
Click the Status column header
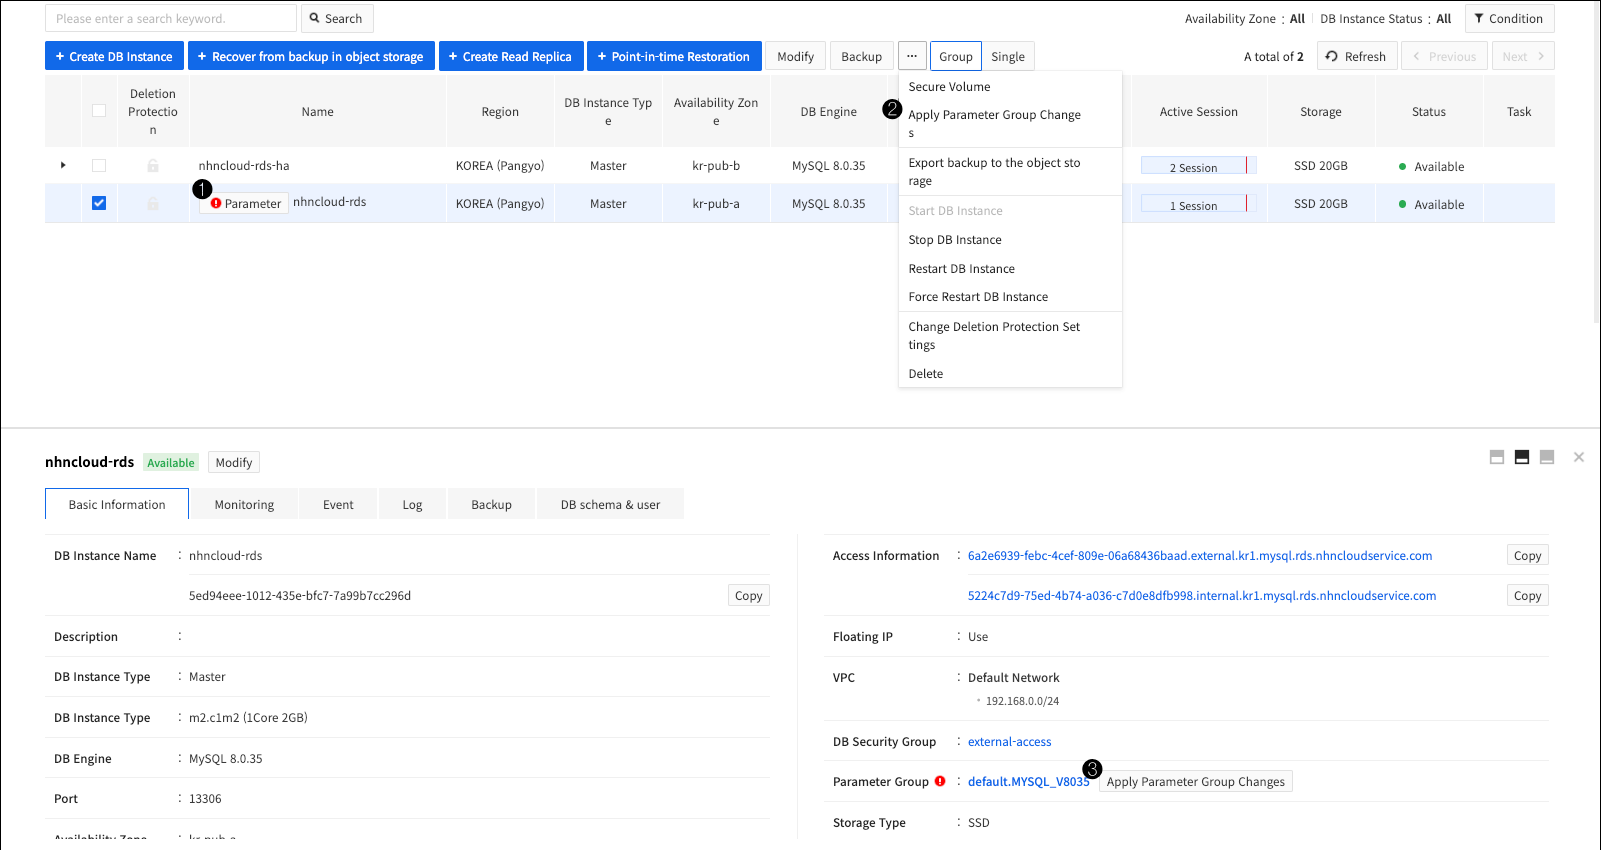(x=1428, y=111)
